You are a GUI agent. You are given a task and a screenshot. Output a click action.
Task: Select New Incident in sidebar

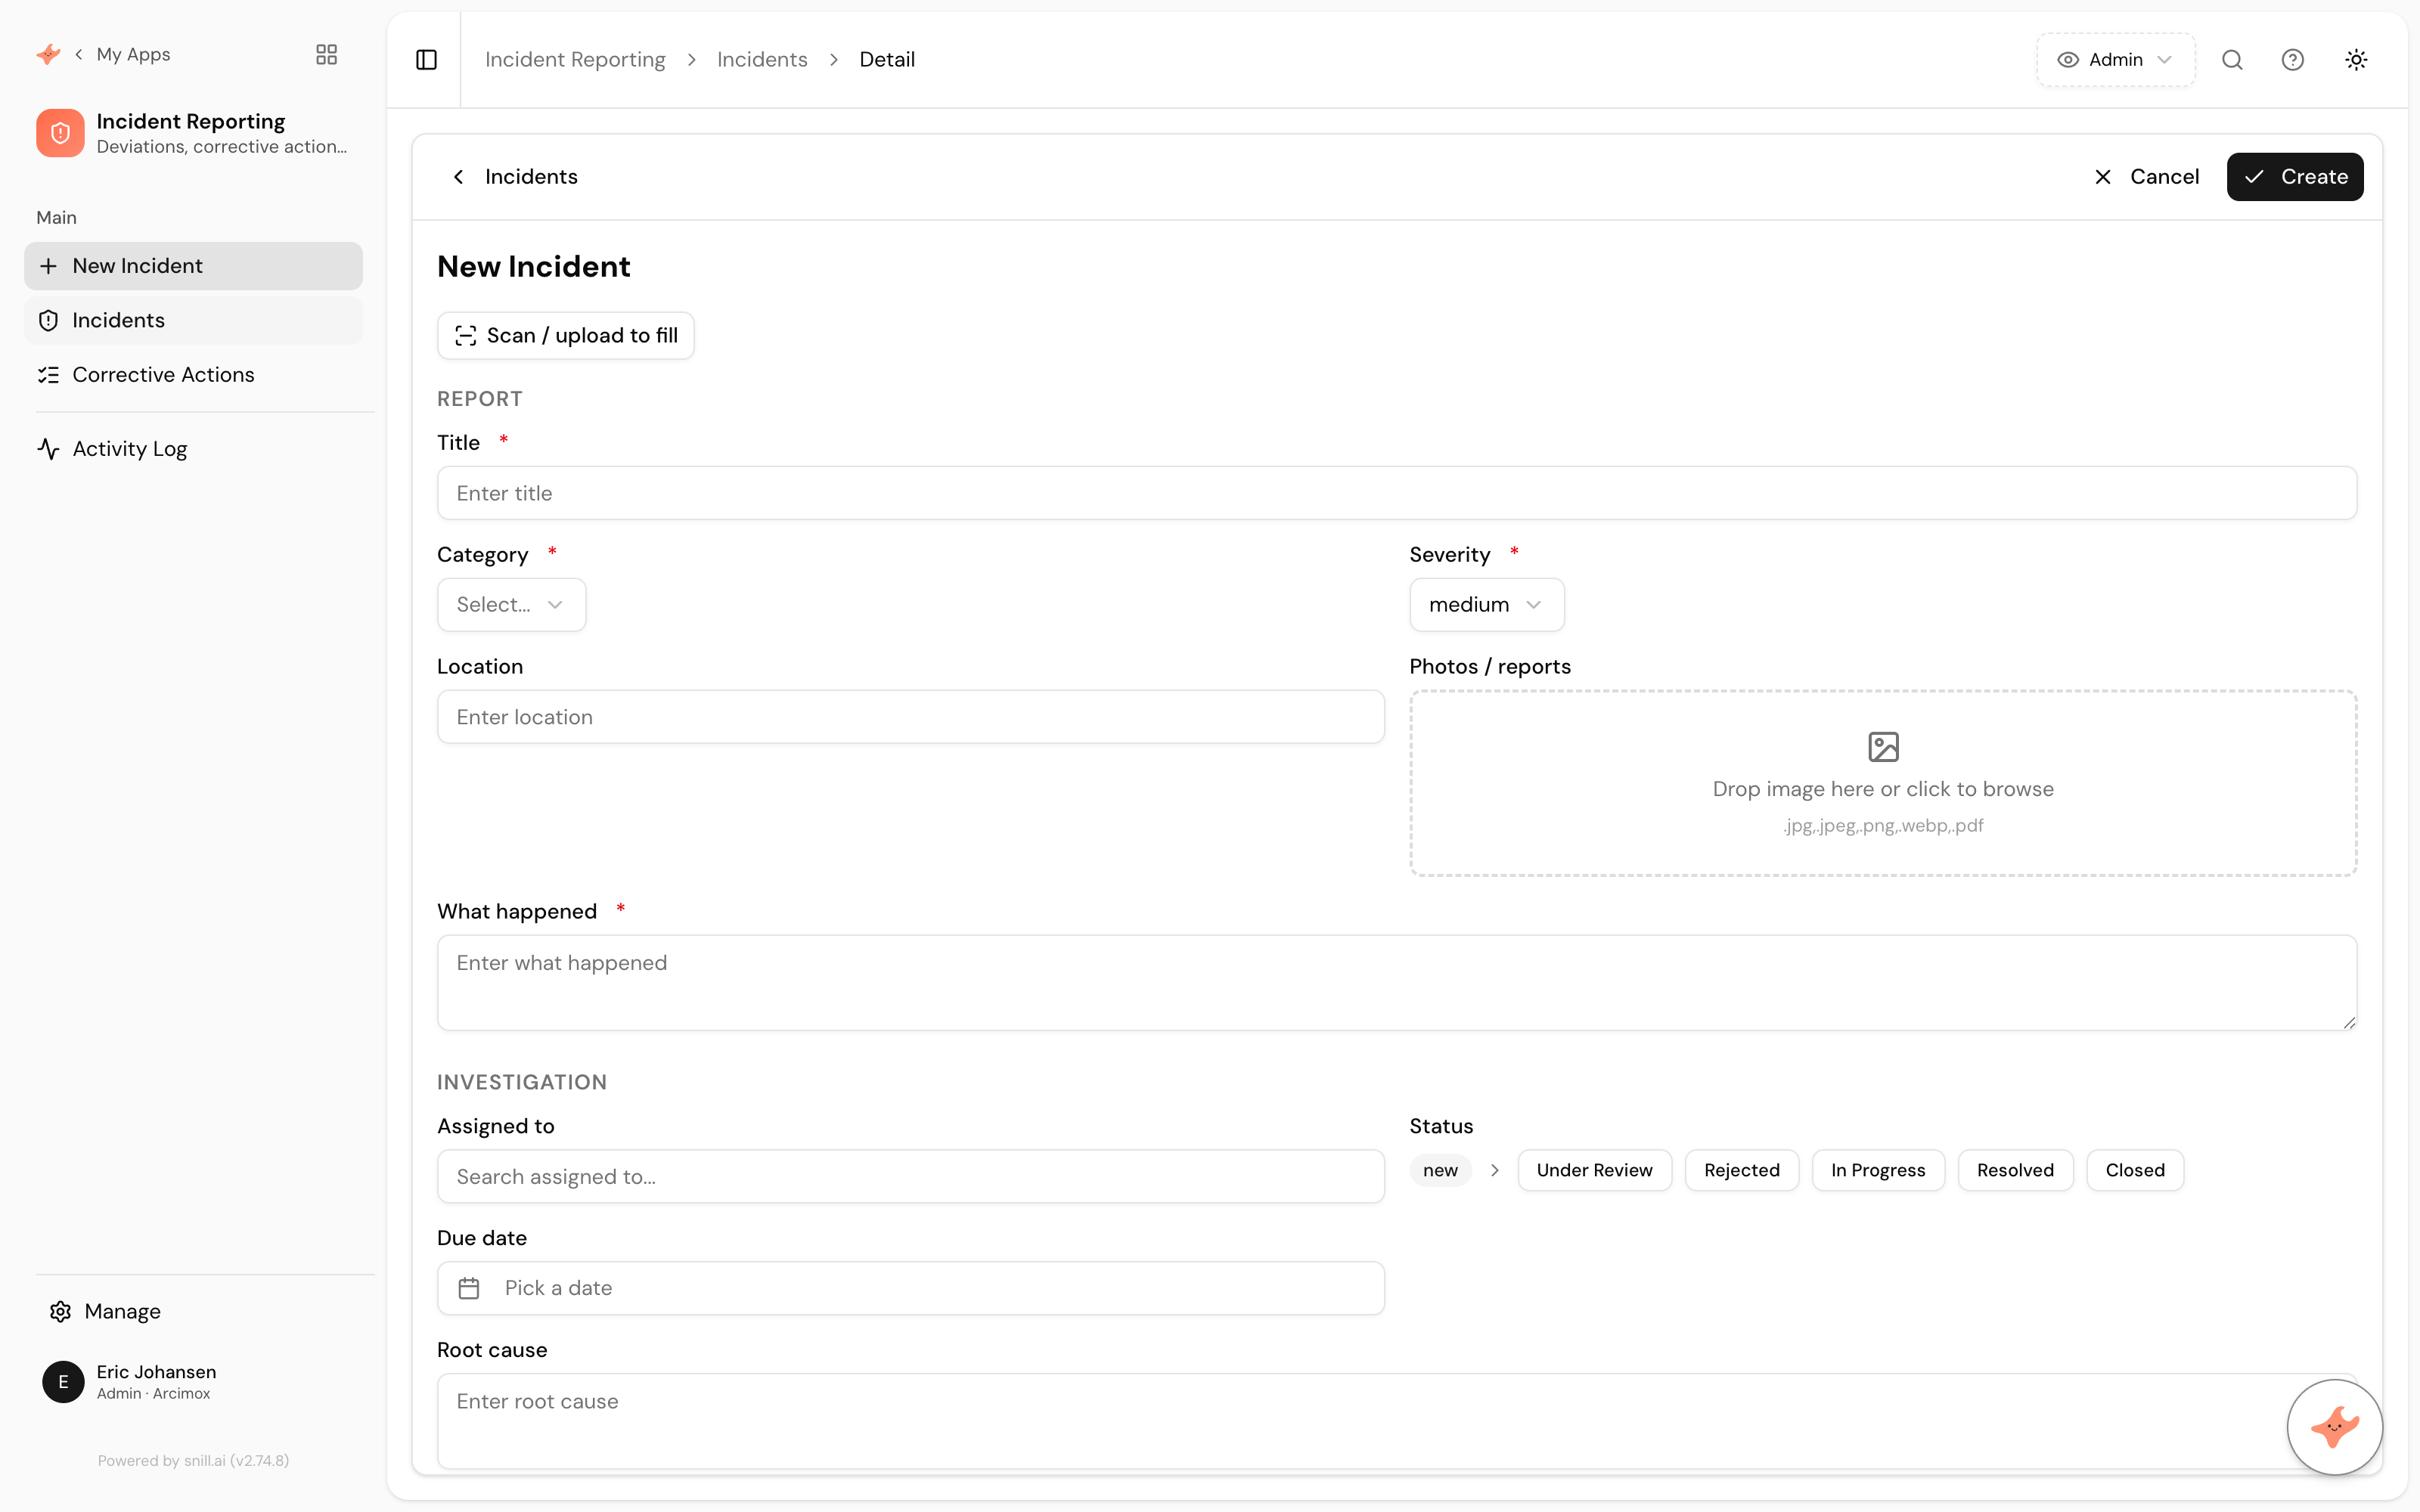point(193,266)
